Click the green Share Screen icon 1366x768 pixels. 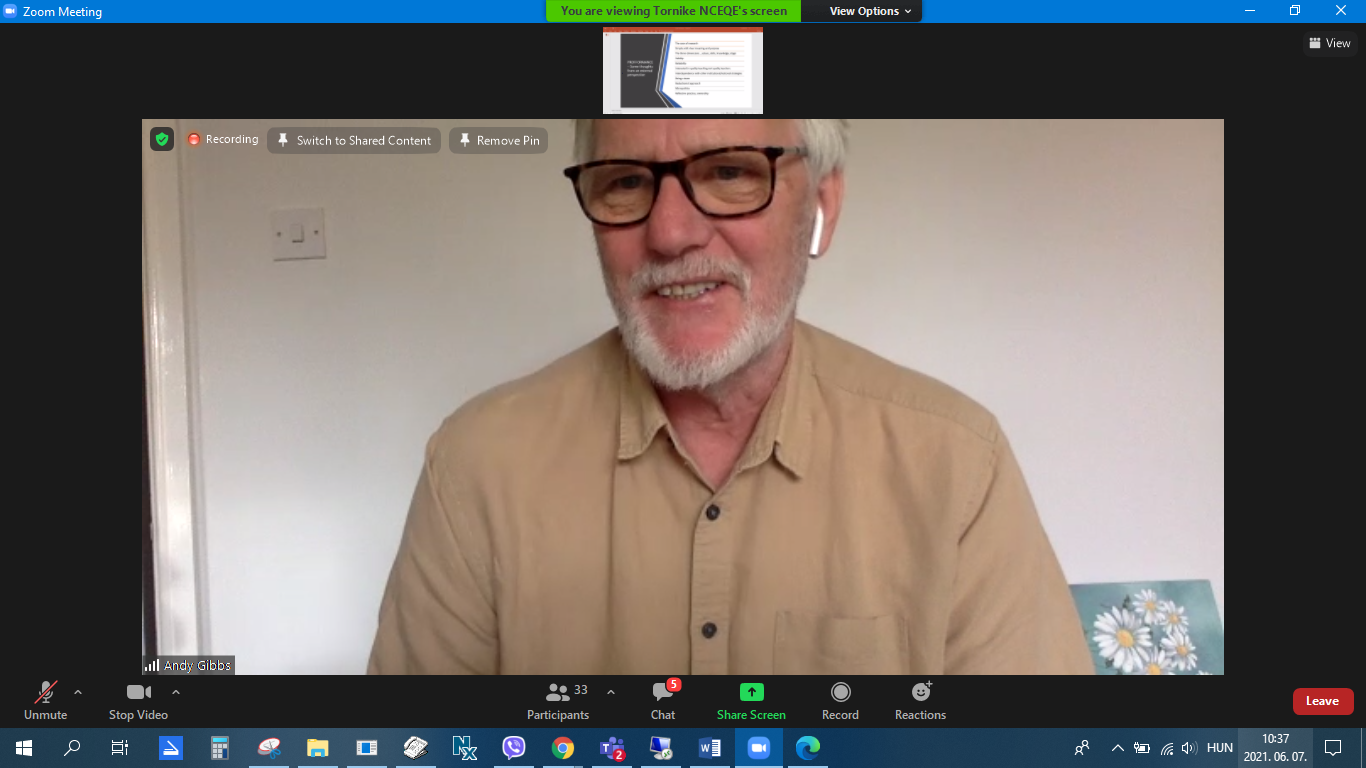(x=751, y=692)
